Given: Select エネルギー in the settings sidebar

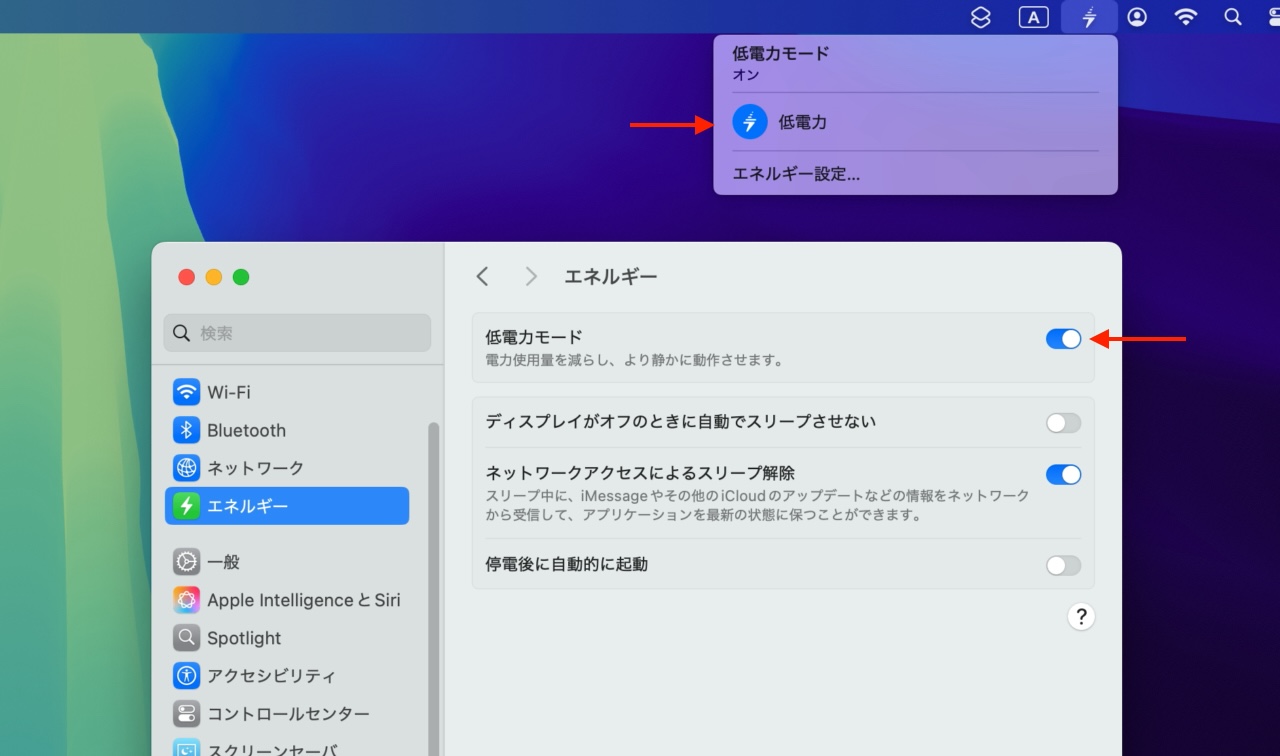Looking at the screenshot, I should coord(287,506).
